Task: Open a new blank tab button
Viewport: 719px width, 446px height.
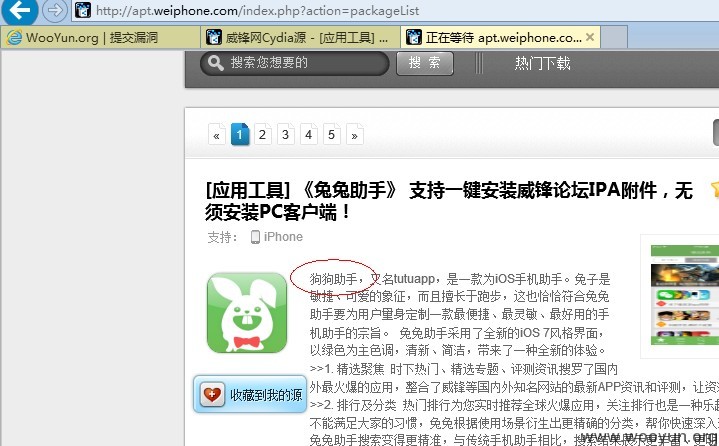Action: tap(614, 37)
